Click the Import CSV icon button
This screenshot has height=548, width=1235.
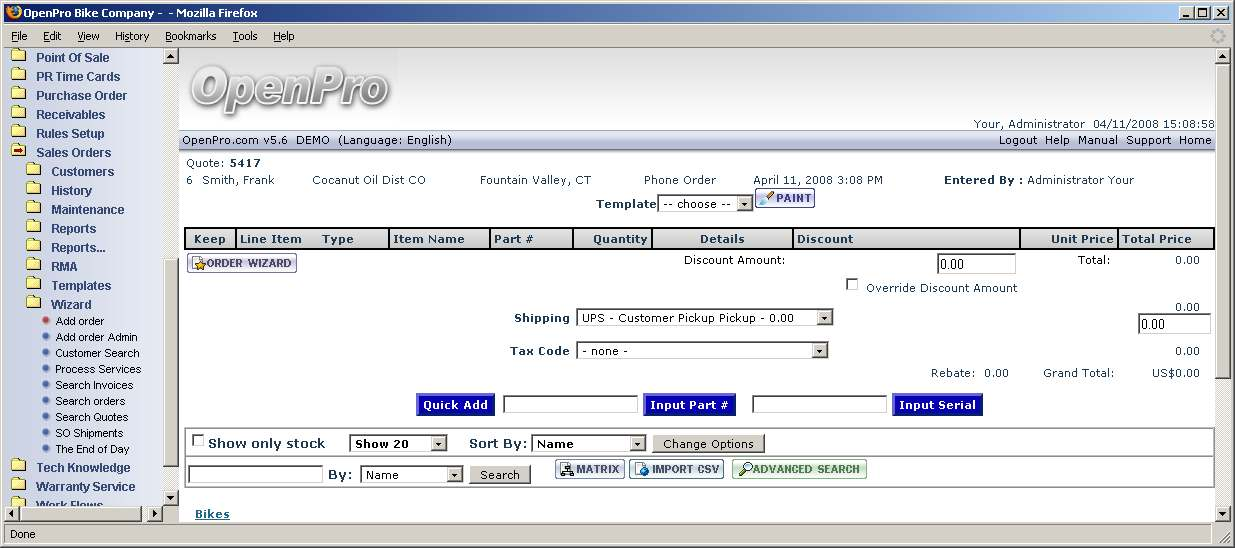(x=676, y=469)
